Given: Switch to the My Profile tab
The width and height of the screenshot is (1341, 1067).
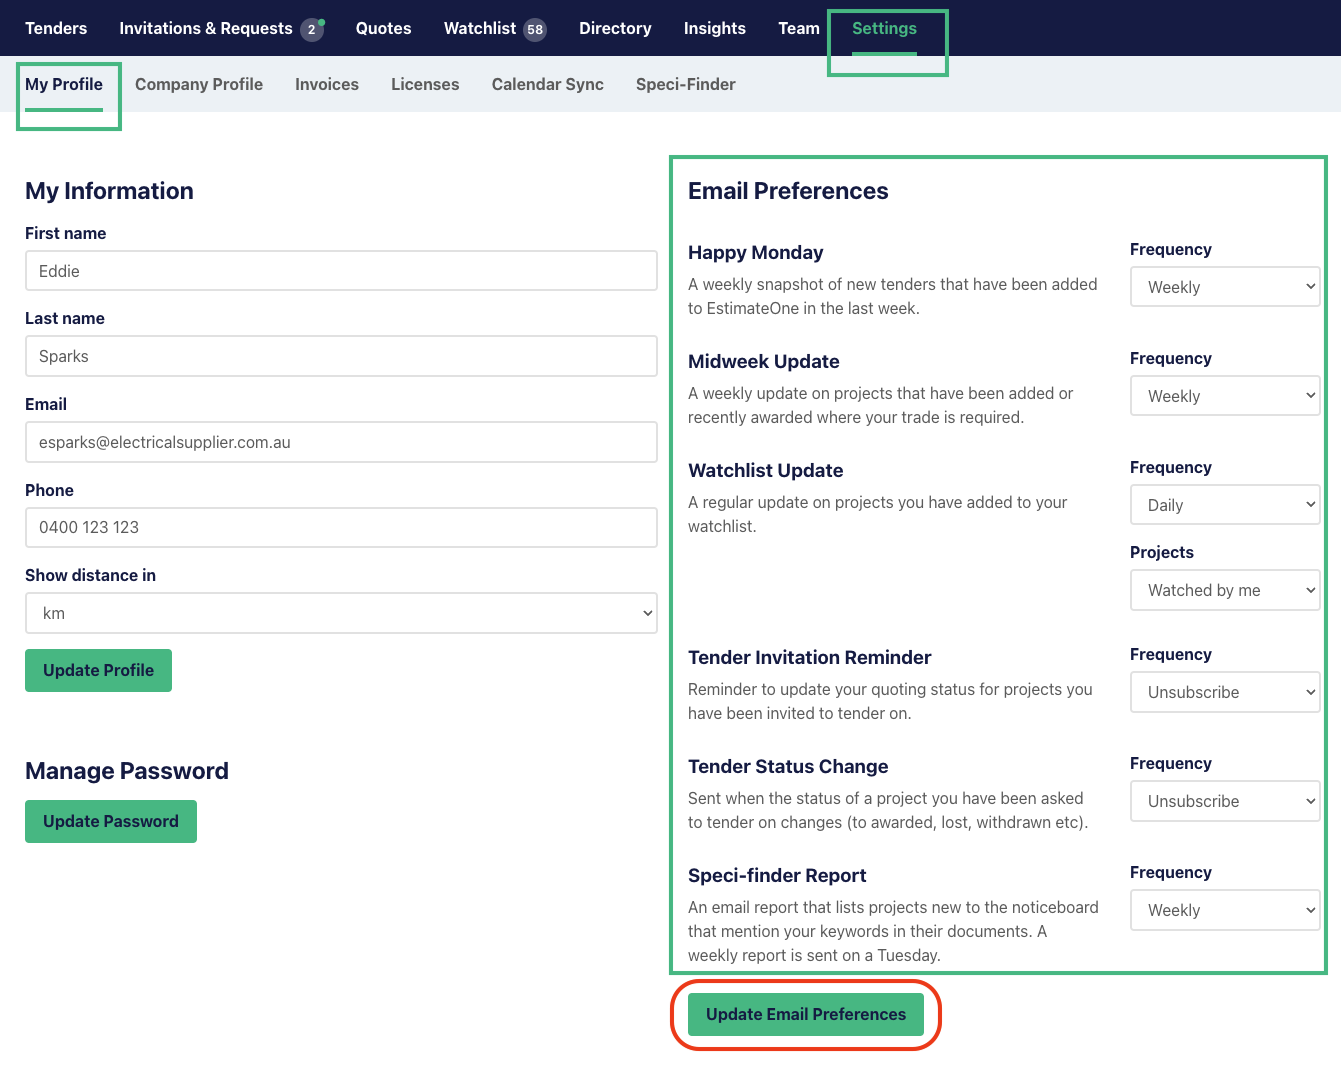Looking at the screenshot, I should pyautogui.click(x=64, y=84).
